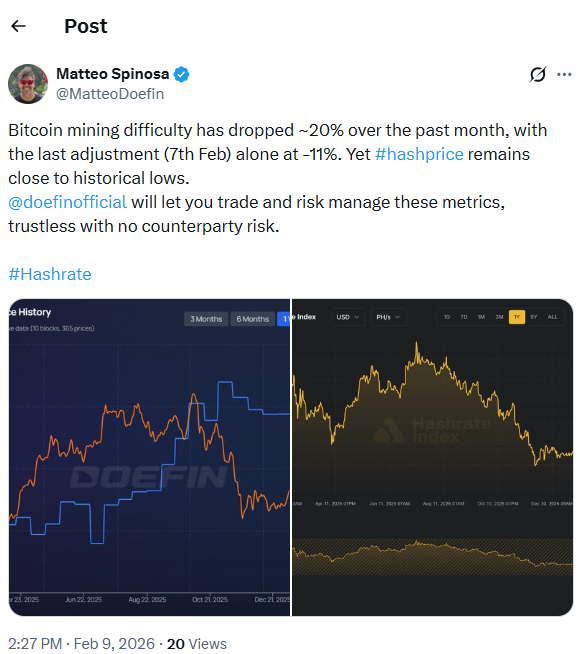
Task: Click the @MatteoDoefin handle
Action: coord(110,94)
